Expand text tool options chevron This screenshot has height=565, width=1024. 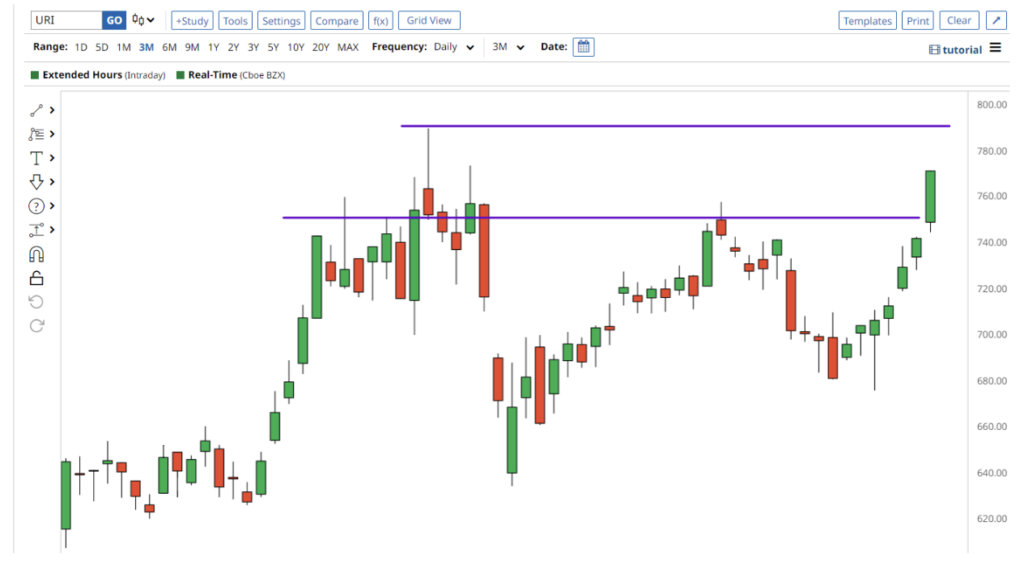click(x=52, y=158)
